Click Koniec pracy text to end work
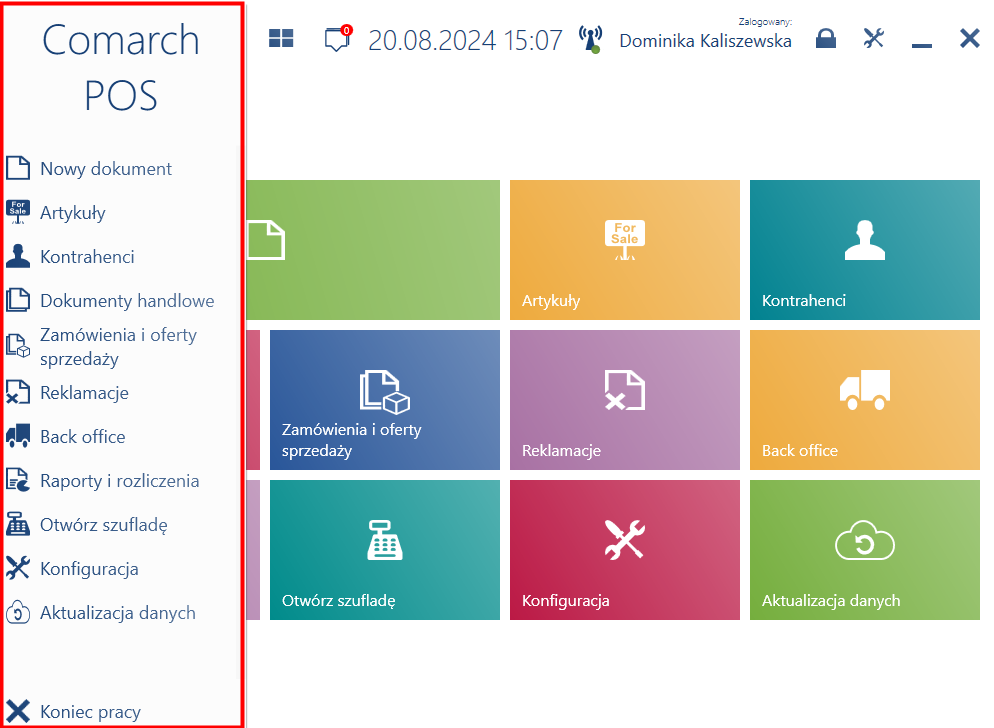This screenshot has height=728, width=994. pyautogui.click(x=91, y=712)
